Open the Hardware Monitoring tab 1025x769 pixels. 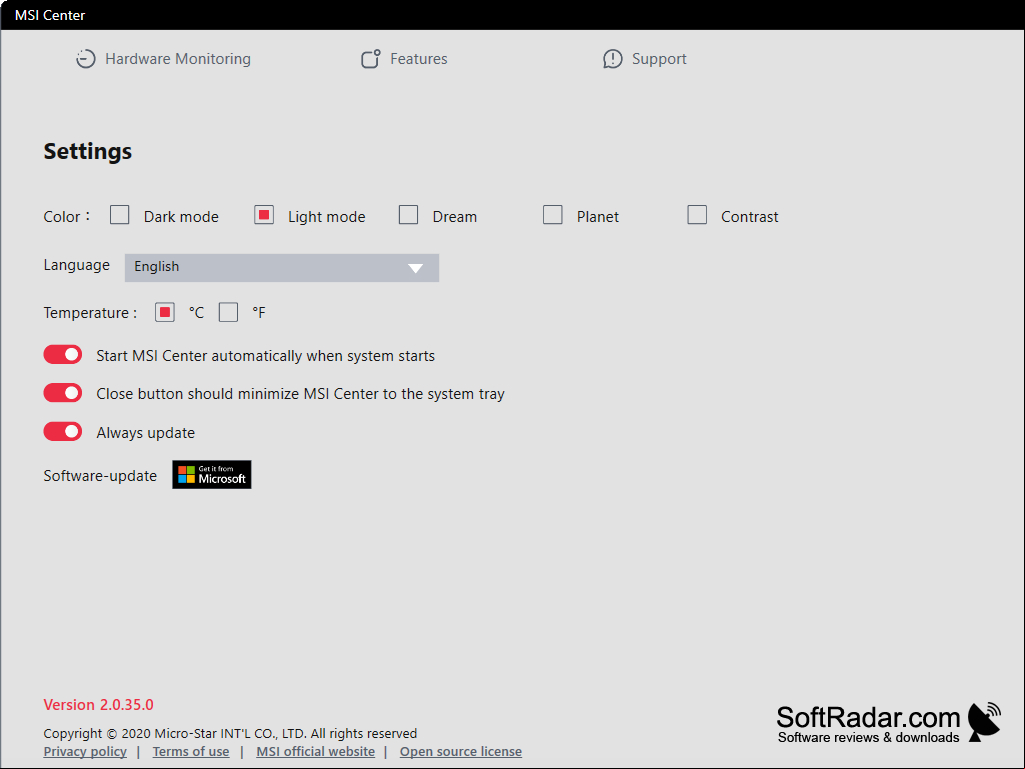[163, 59]
